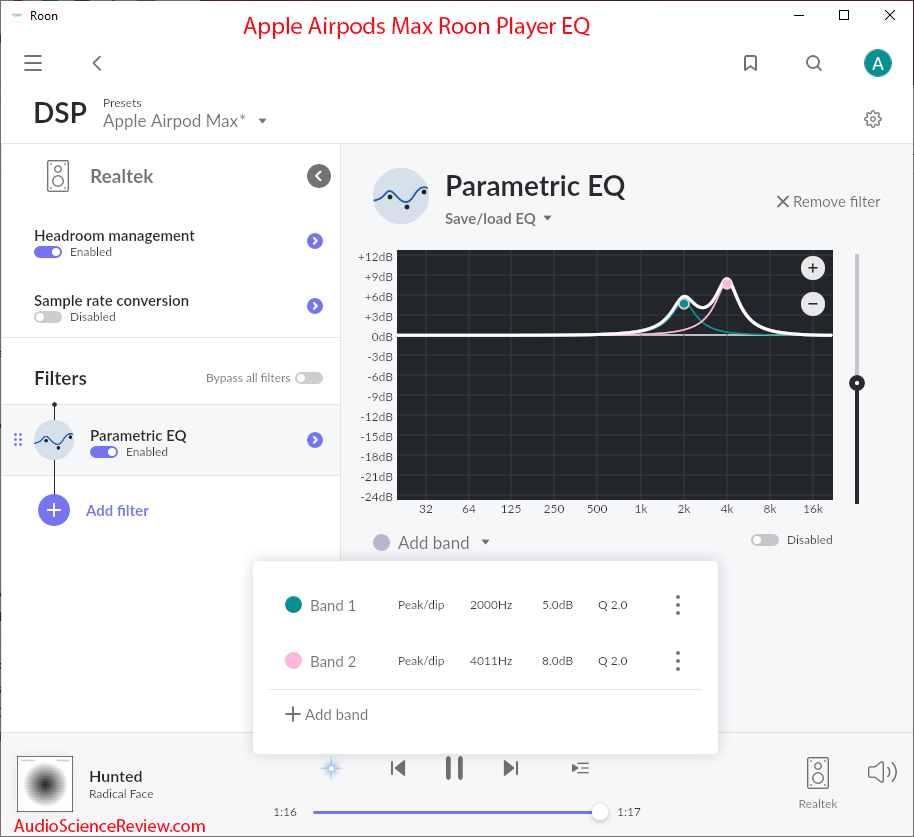Open the Hunted track title
This screenshot has height=837, width=914.
115,776
